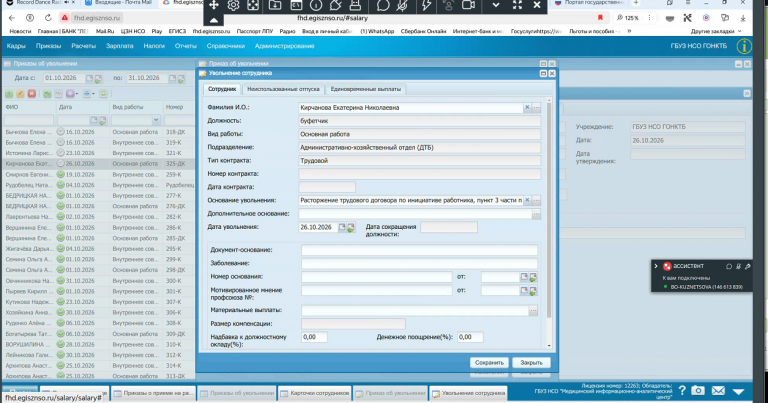
Task: Select the Истомина Ларис... row in orders list
Action: tap(98, 153)
